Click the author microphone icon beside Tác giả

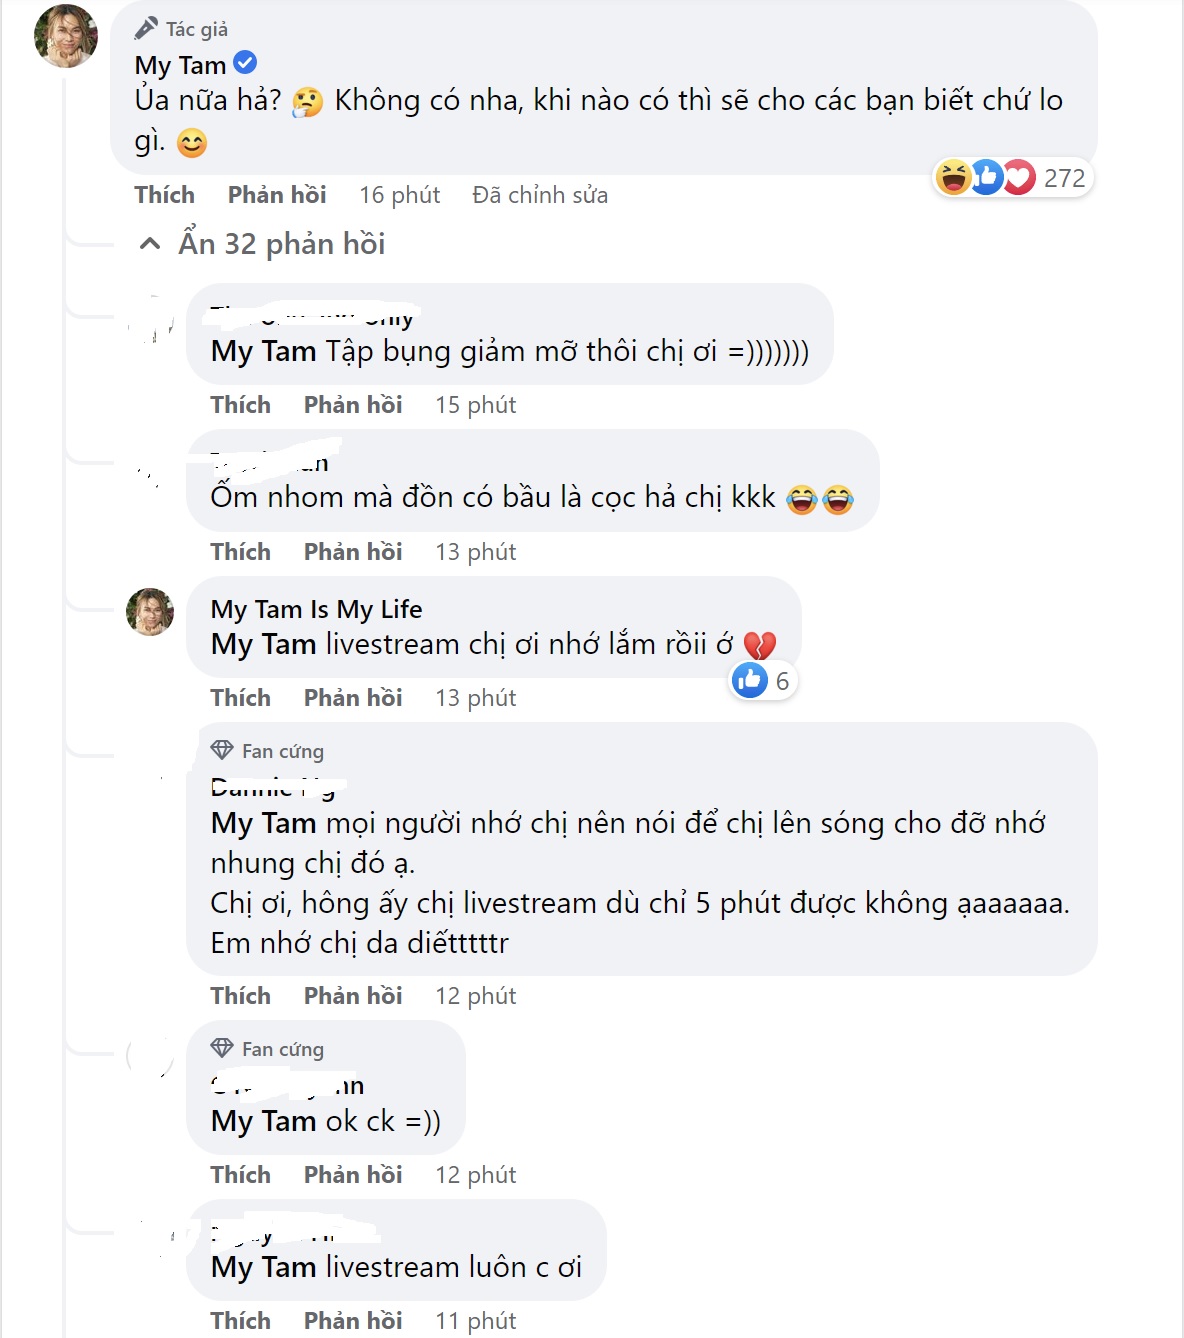coord(146,28)
